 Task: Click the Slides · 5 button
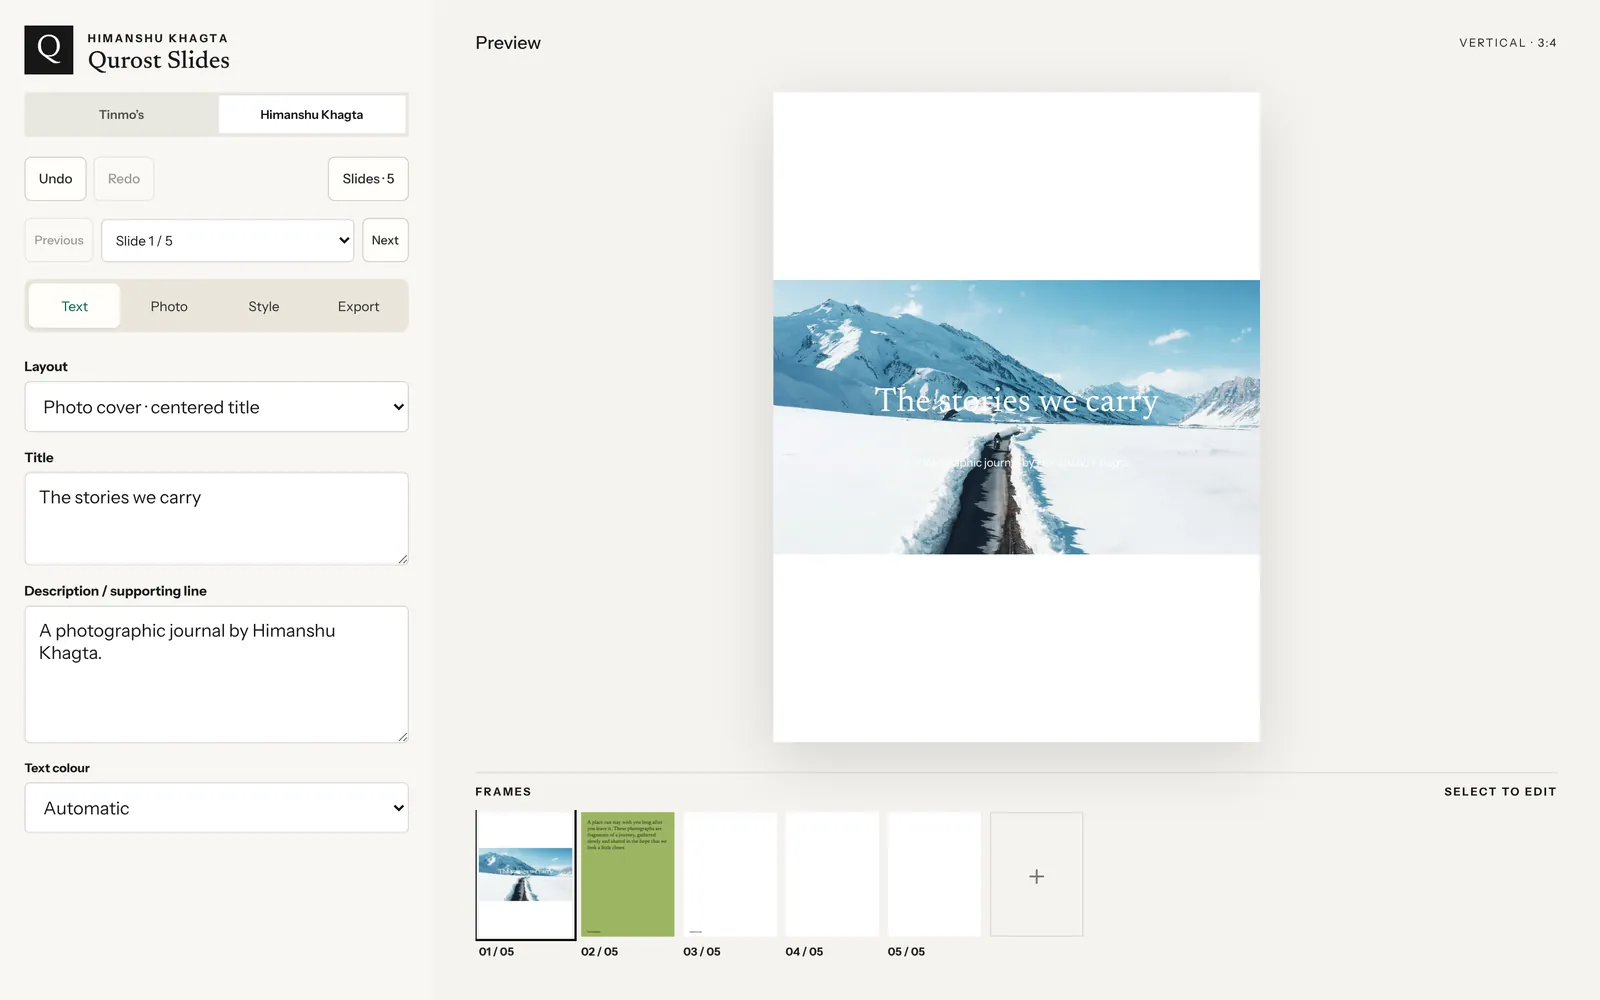click(x=368, y=179)
